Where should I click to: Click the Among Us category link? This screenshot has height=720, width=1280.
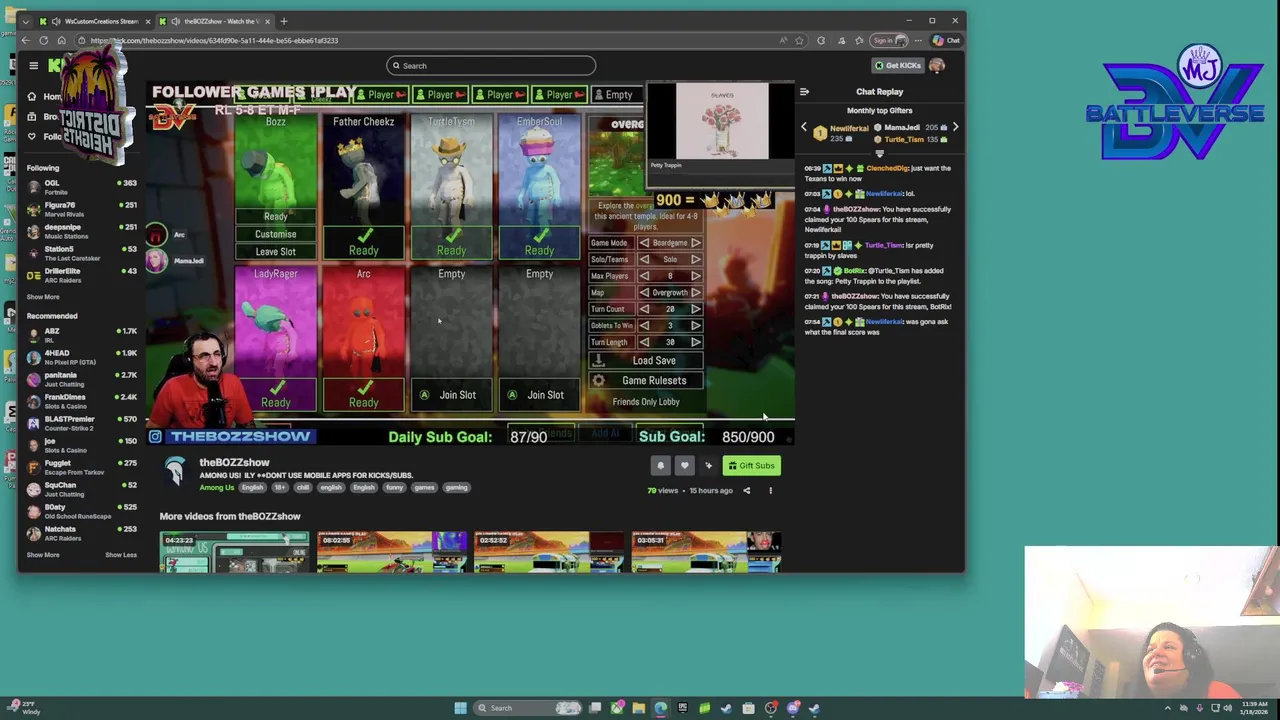(216, 488)
